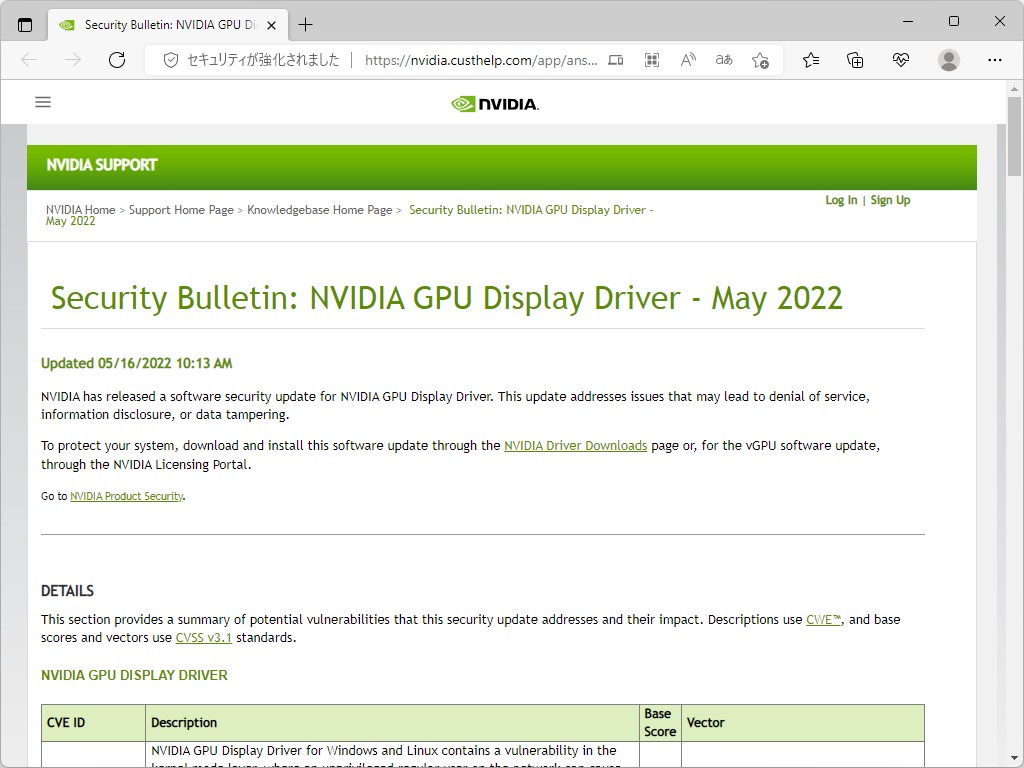Click the page vertical scrollbar thumb
This screenshot has height=768, width=1024.
coord(1014,136)
